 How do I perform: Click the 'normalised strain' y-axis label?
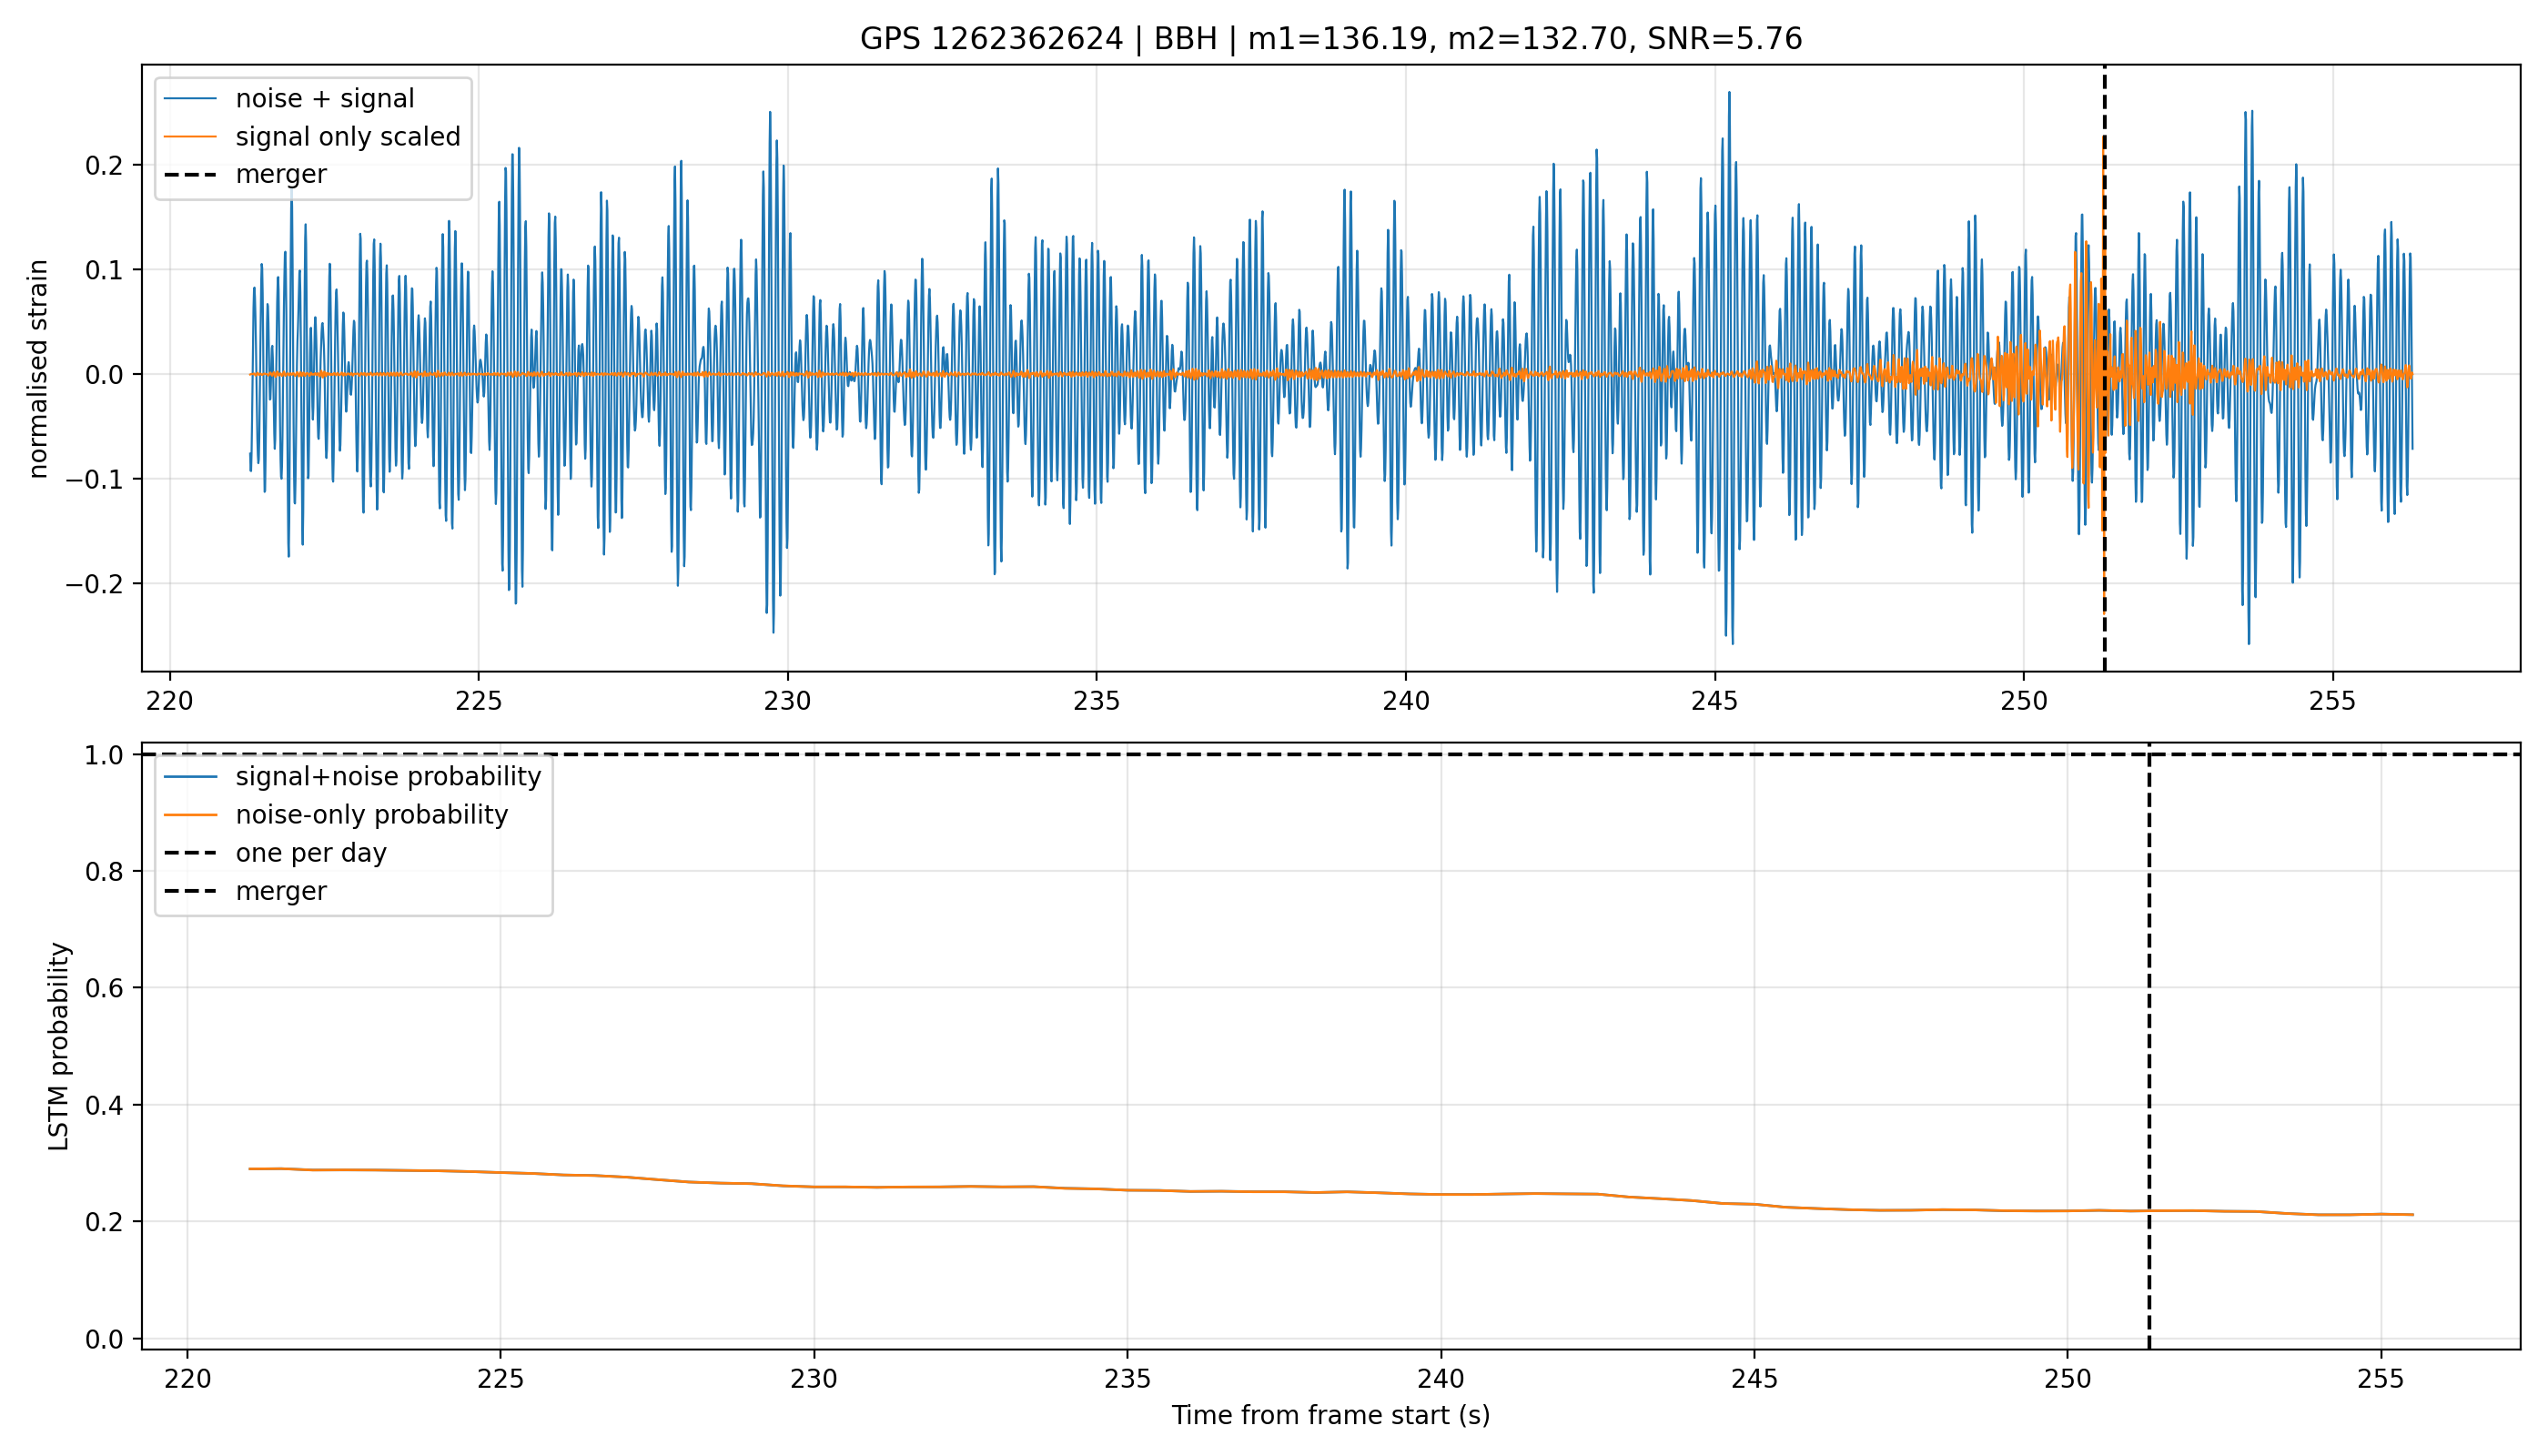click(x=38, y=369)
